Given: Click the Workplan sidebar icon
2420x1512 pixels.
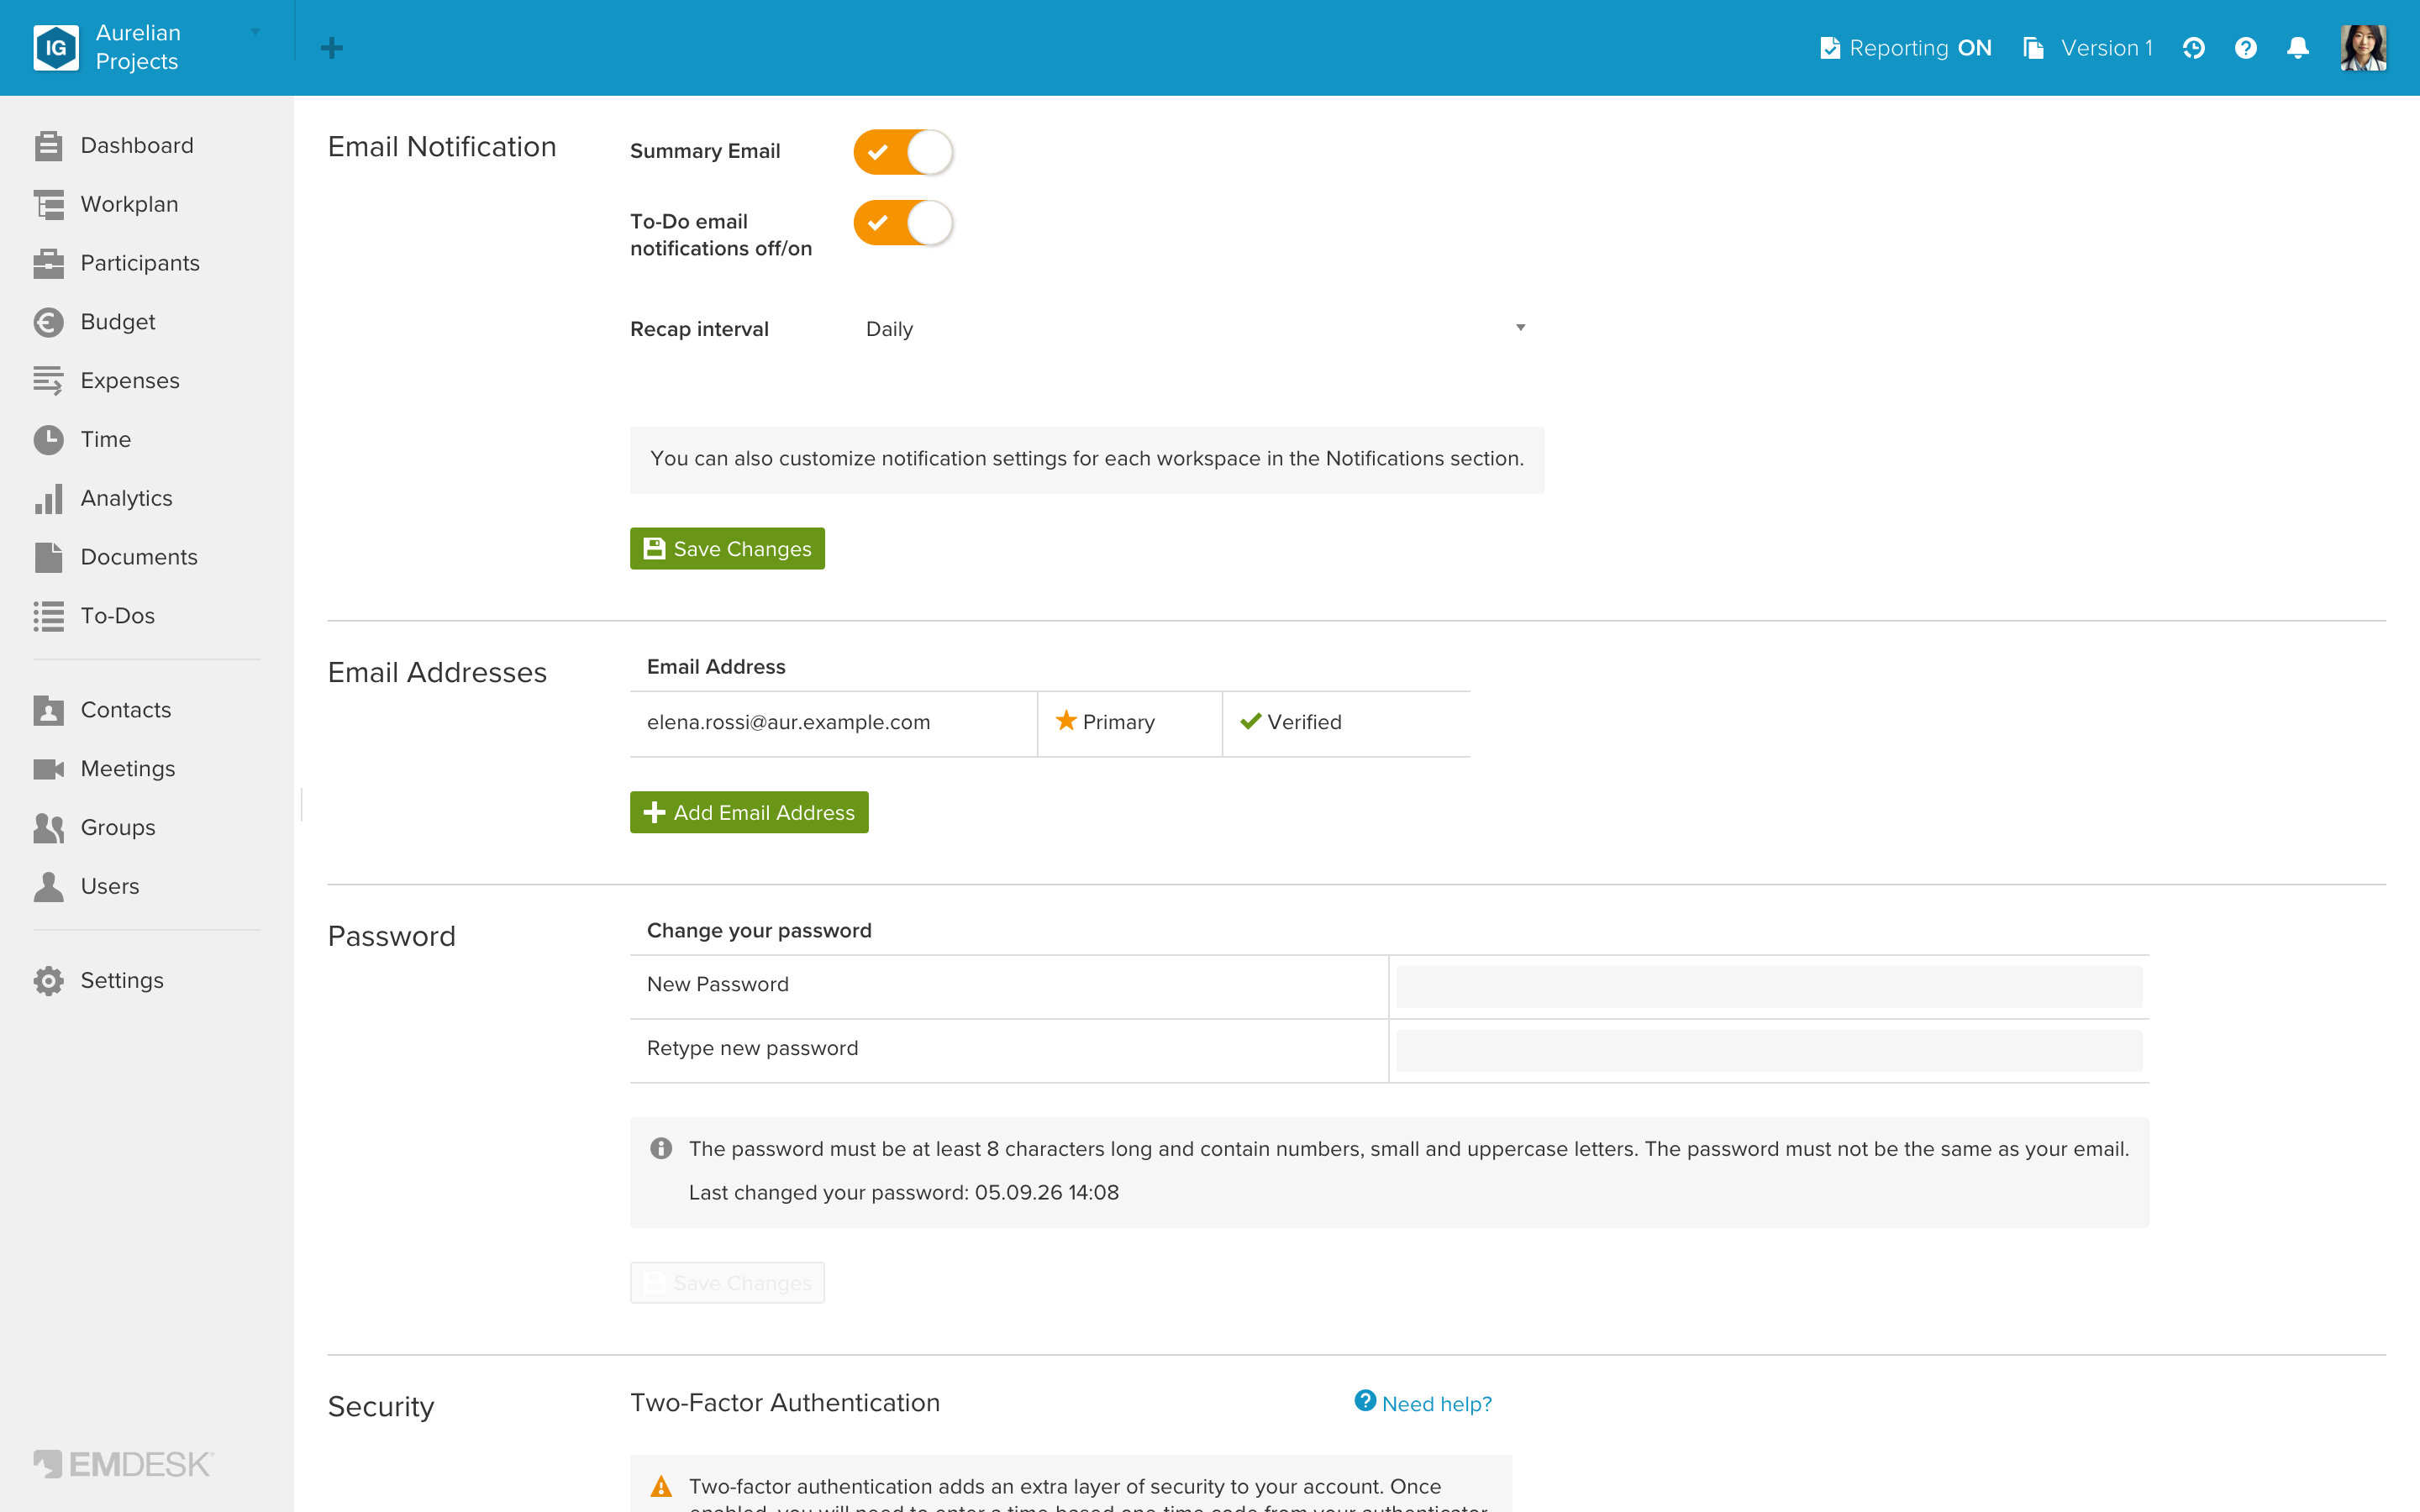Looking at the screenshot, I should 48,205.
